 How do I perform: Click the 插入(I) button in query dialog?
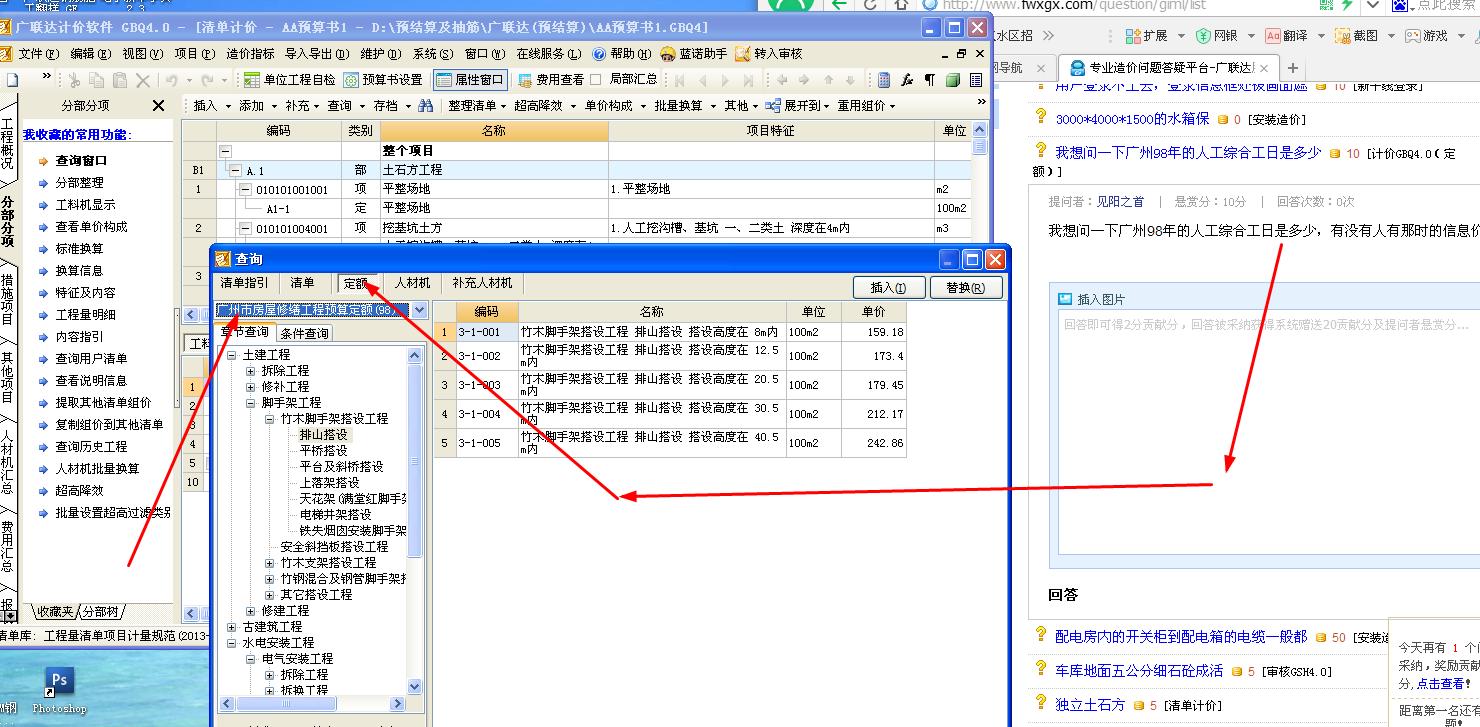(888, 287)
